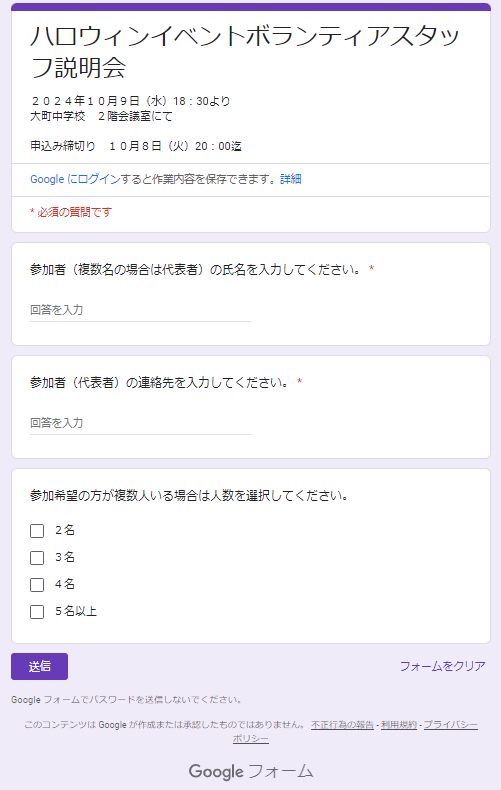Click the 申込み締切り deadline line
This screenshot has height=790, width=501.
pos(136,146)
